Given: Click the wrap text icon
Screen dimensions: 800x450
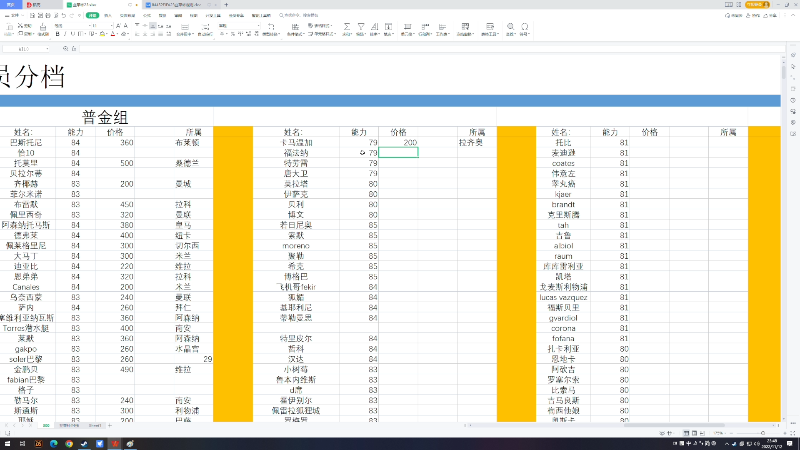Looking at the screenshot, I should tap(205, 29).
